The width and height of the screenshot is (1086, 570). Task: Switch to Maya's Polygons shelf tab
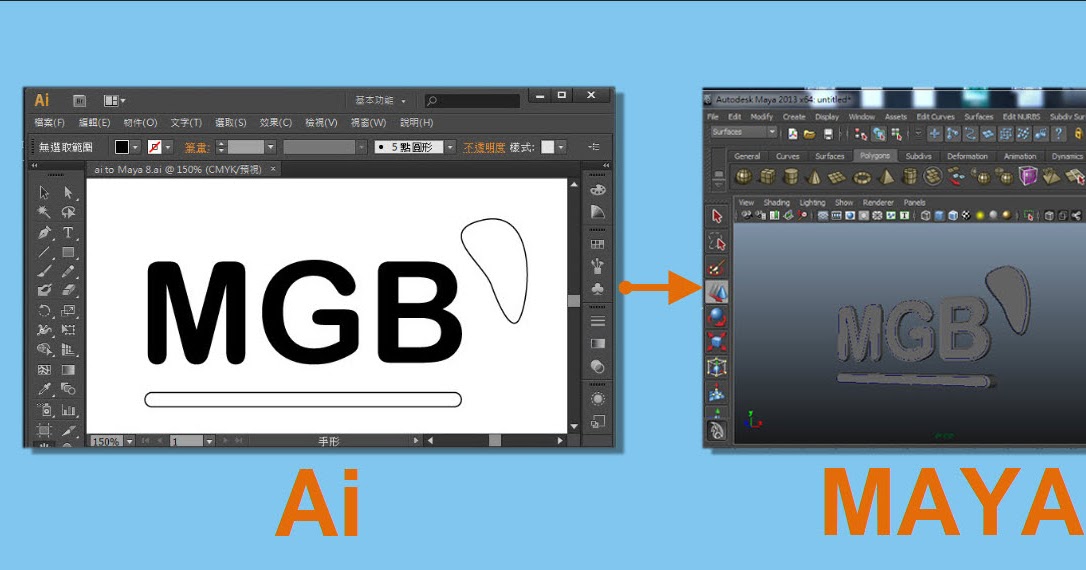875,156
